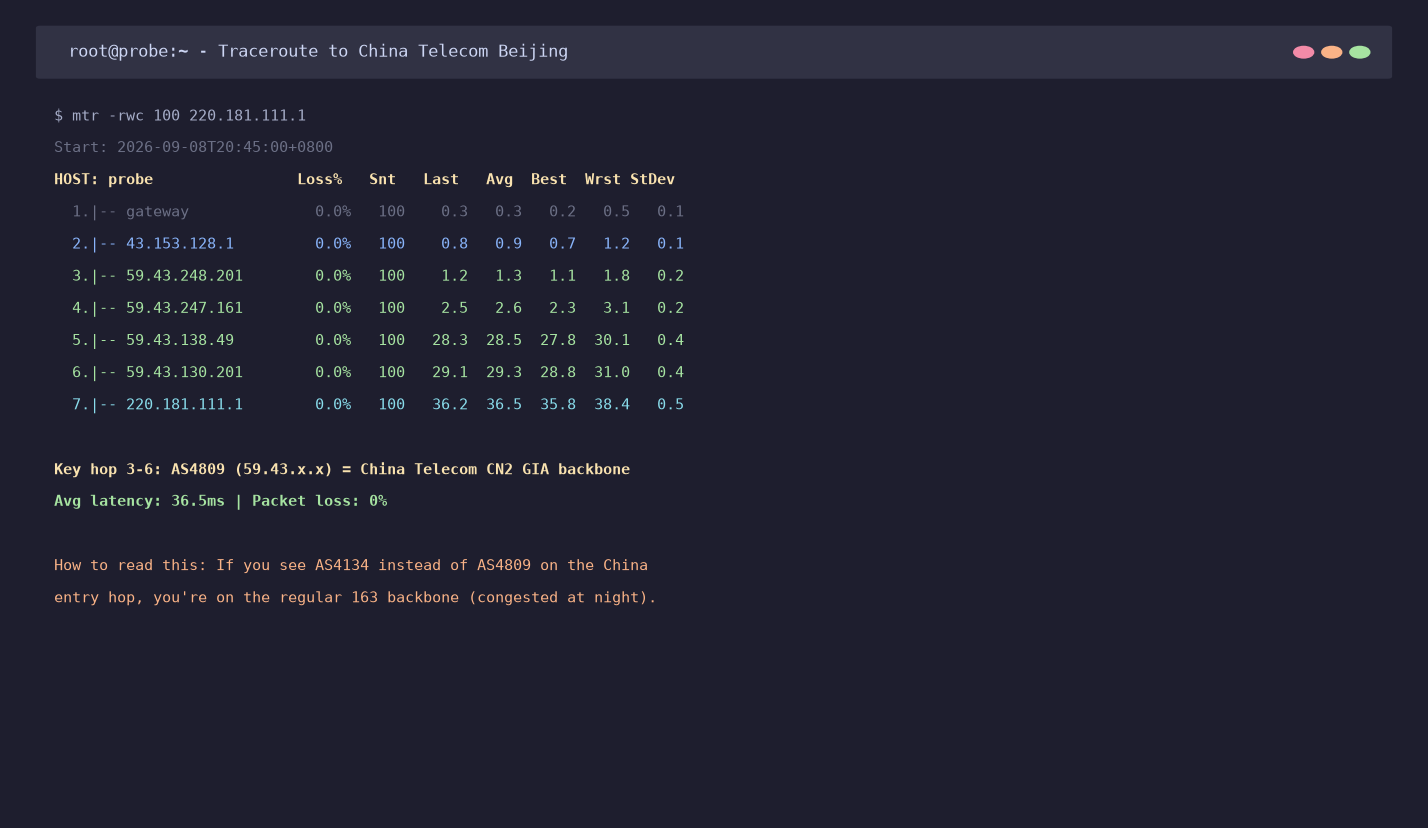
Task: Click the 'Last' column header
Action: pyautogui.click(x=441, y=179)
